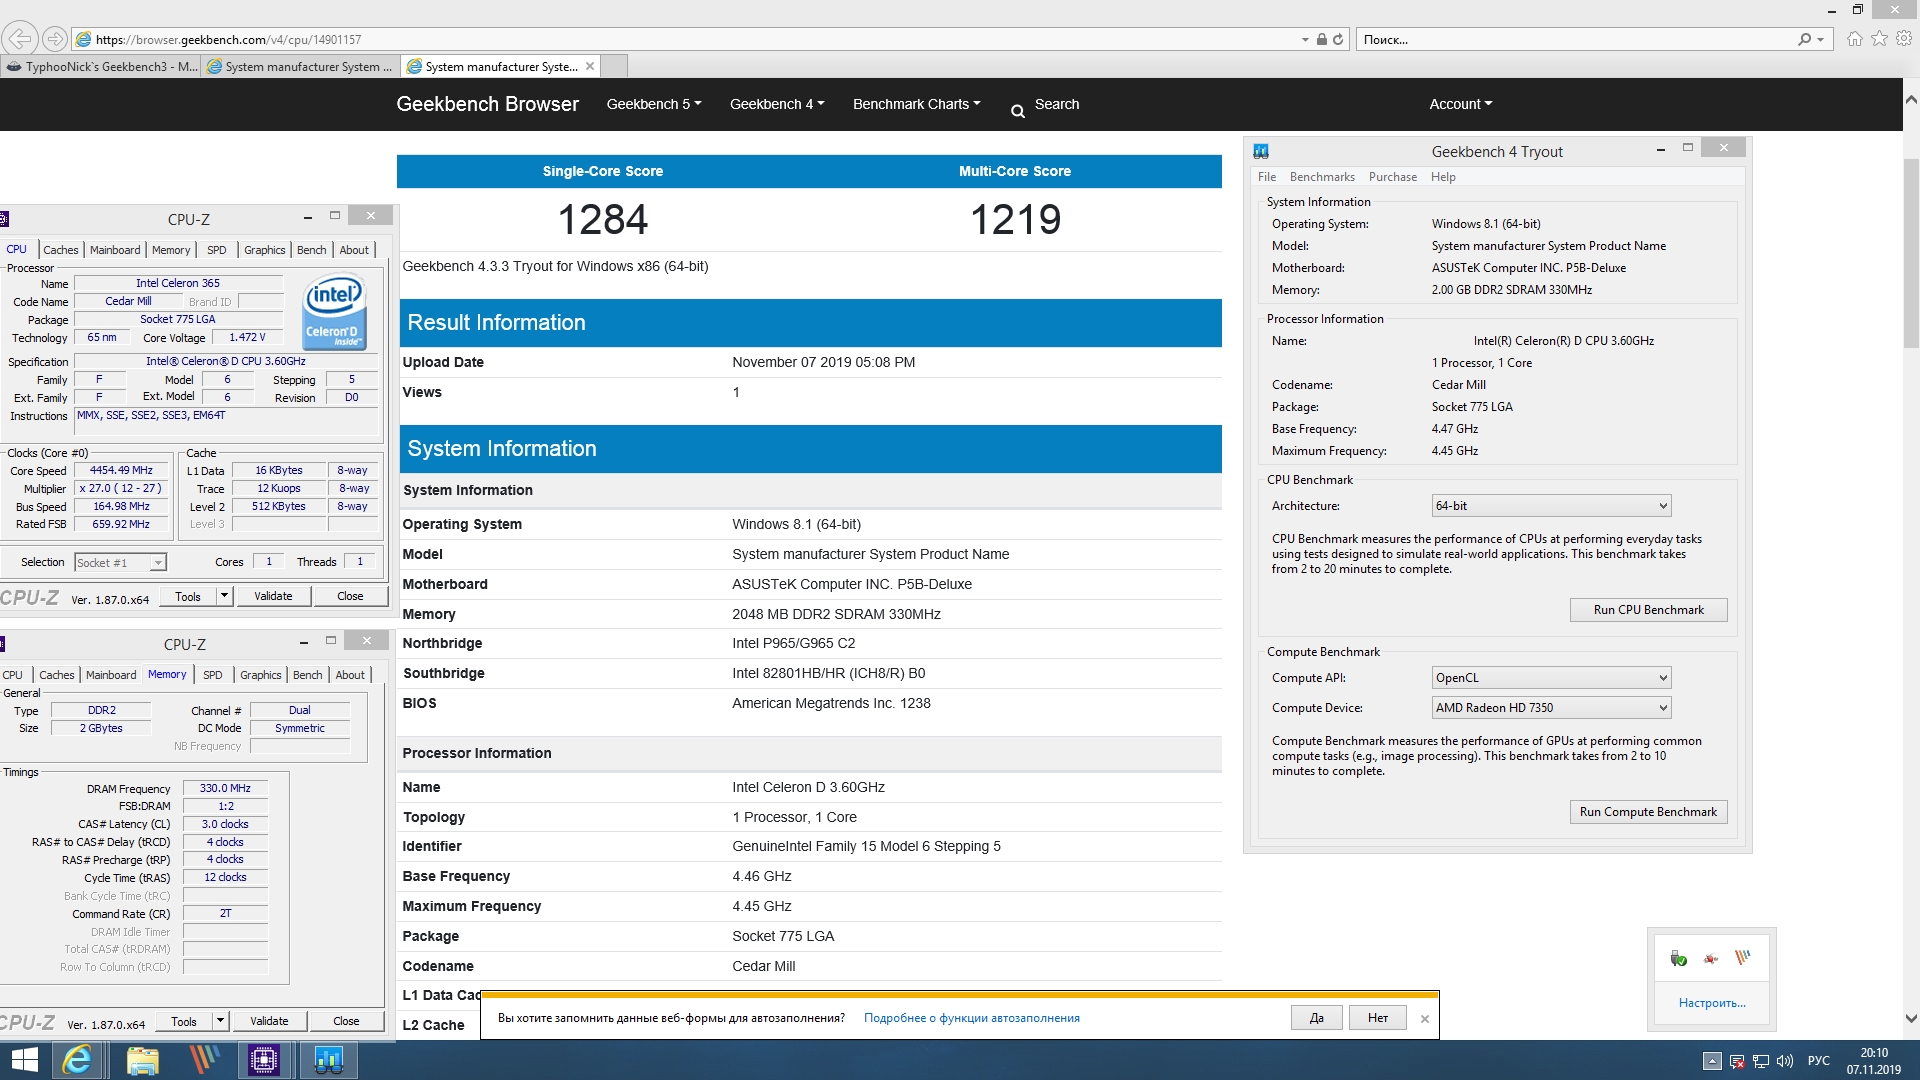This screenshot has height=1080, width=1920.
Task: Click the Geekbench Browser search magnifier icon
Action: coord(1018,111)
